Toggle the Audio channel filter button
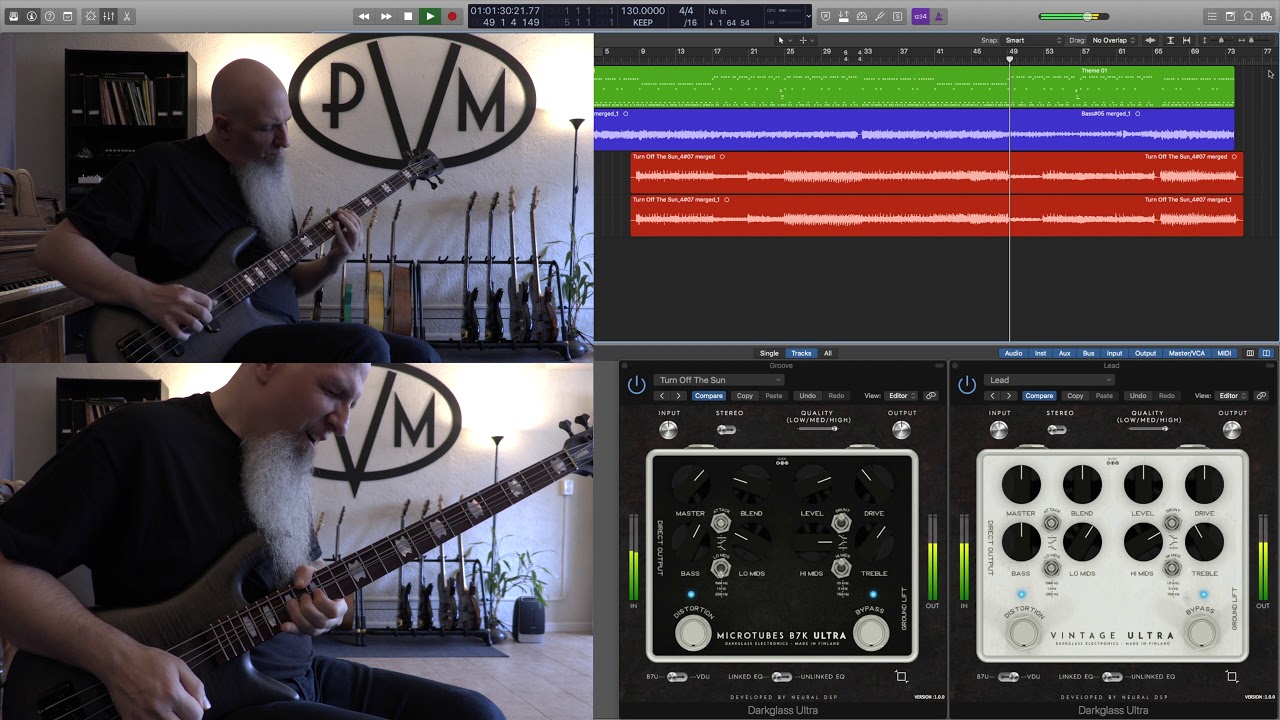This screenshot has height=720, width=1280. (1013, 353)
